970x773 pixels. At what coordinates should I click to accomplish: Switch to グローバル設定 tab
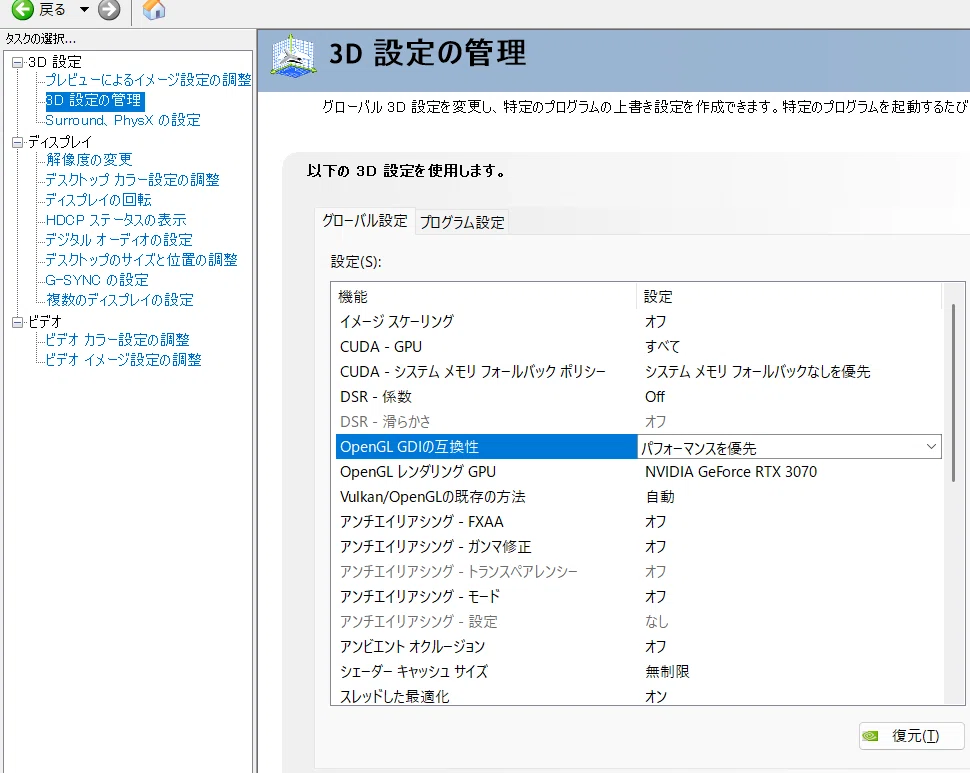pos(365,221)
